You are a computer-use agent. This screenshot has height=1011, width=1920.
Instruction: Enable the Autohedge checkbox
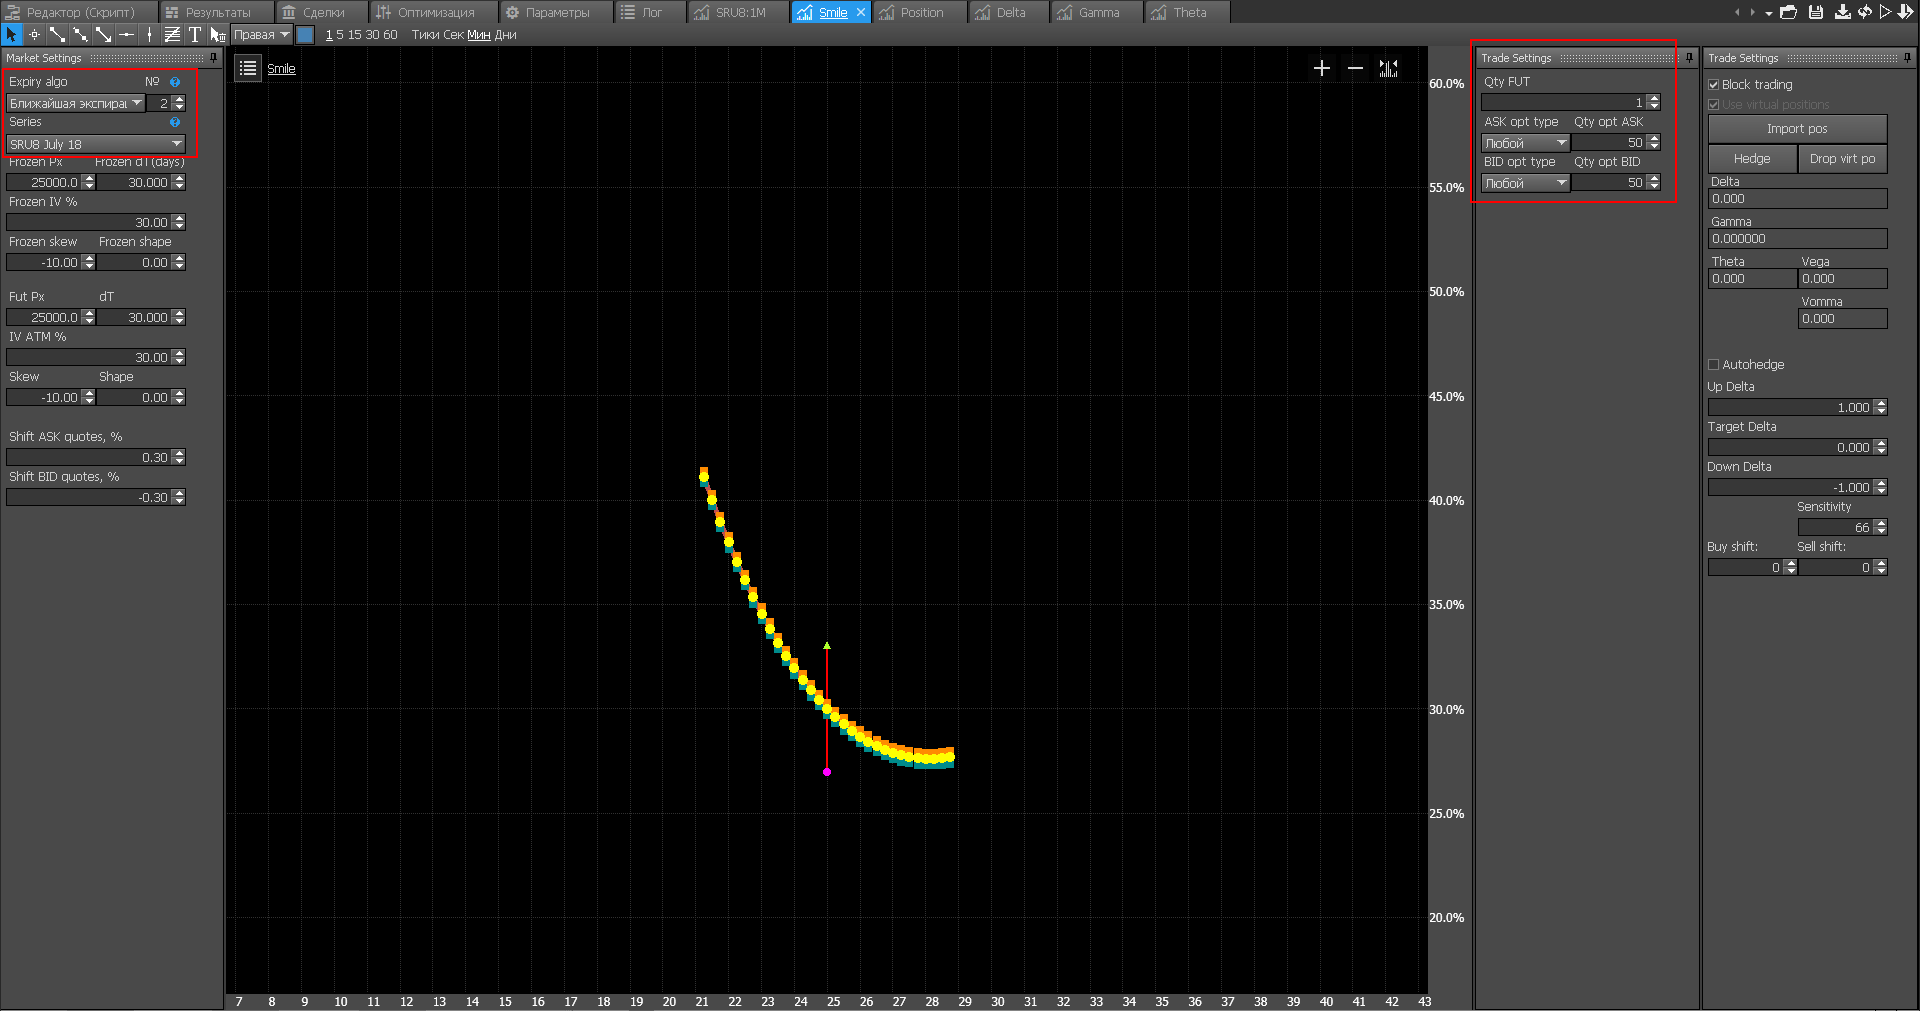click(1714, 365)
